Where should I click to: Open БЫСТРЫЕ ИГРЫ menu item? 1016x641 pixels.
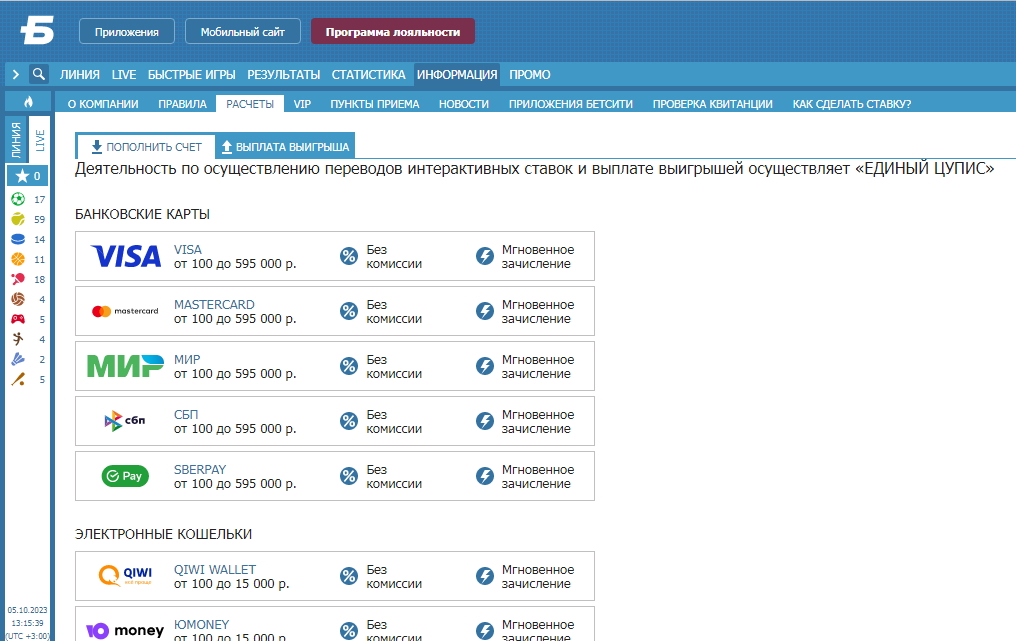(191, 75)
